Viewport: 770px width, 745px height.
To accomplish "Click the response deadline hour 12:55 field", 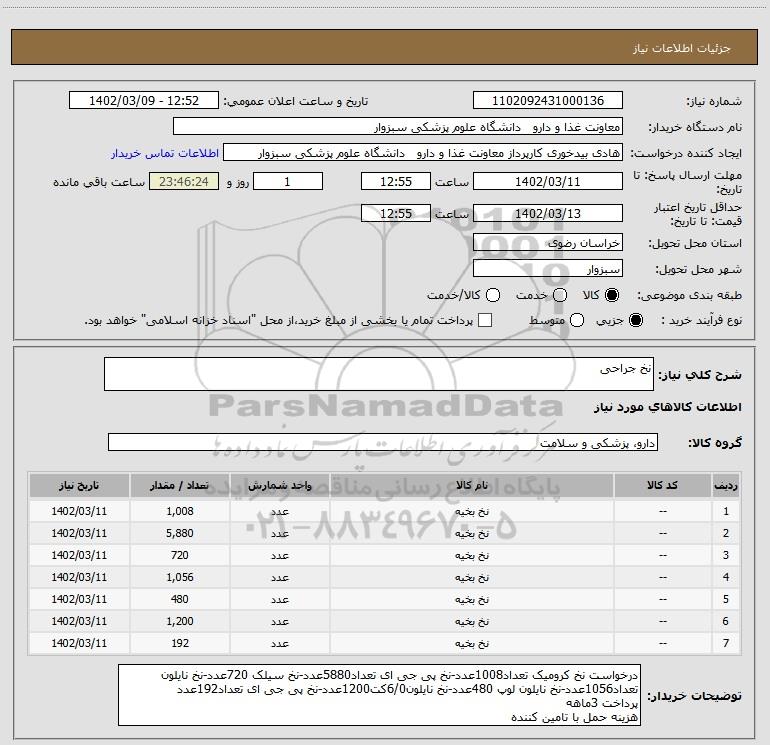I will (x=396, y=181).
